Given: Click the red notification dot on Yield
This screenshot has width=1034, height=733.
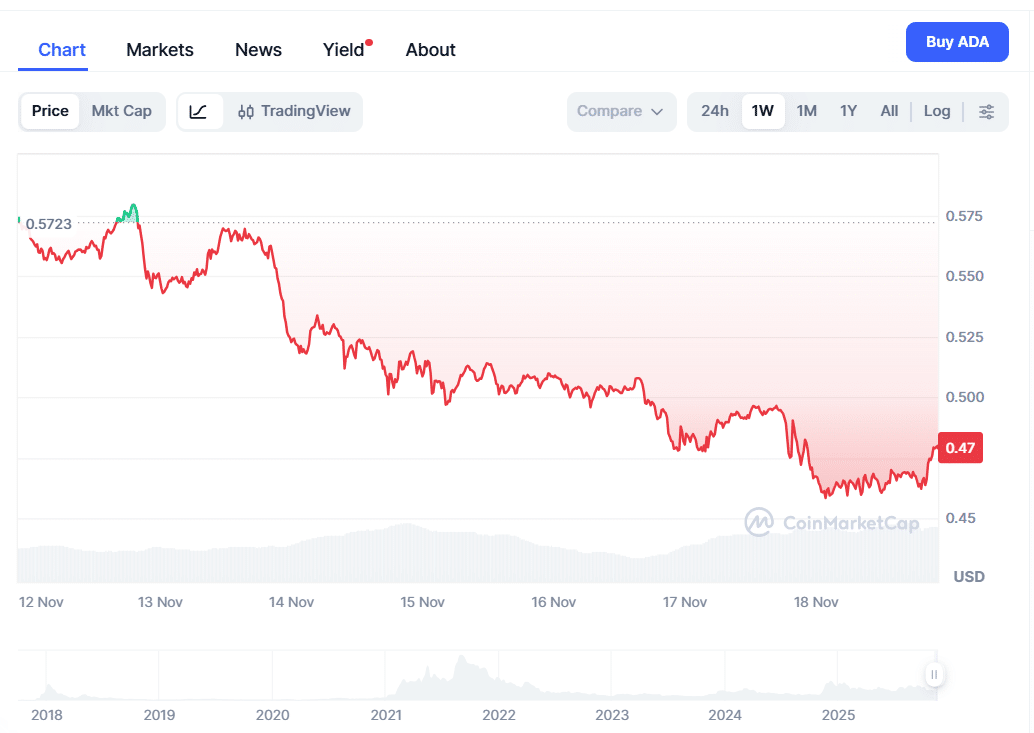Looking at the screenshot, I should coord(369,40).
